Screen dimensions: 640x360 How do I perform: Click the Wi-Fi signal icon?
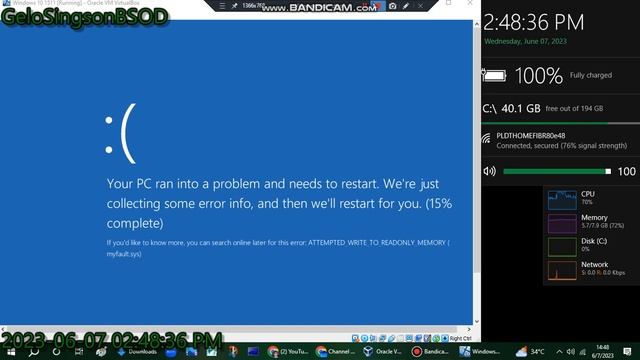(x=486, y=138)
